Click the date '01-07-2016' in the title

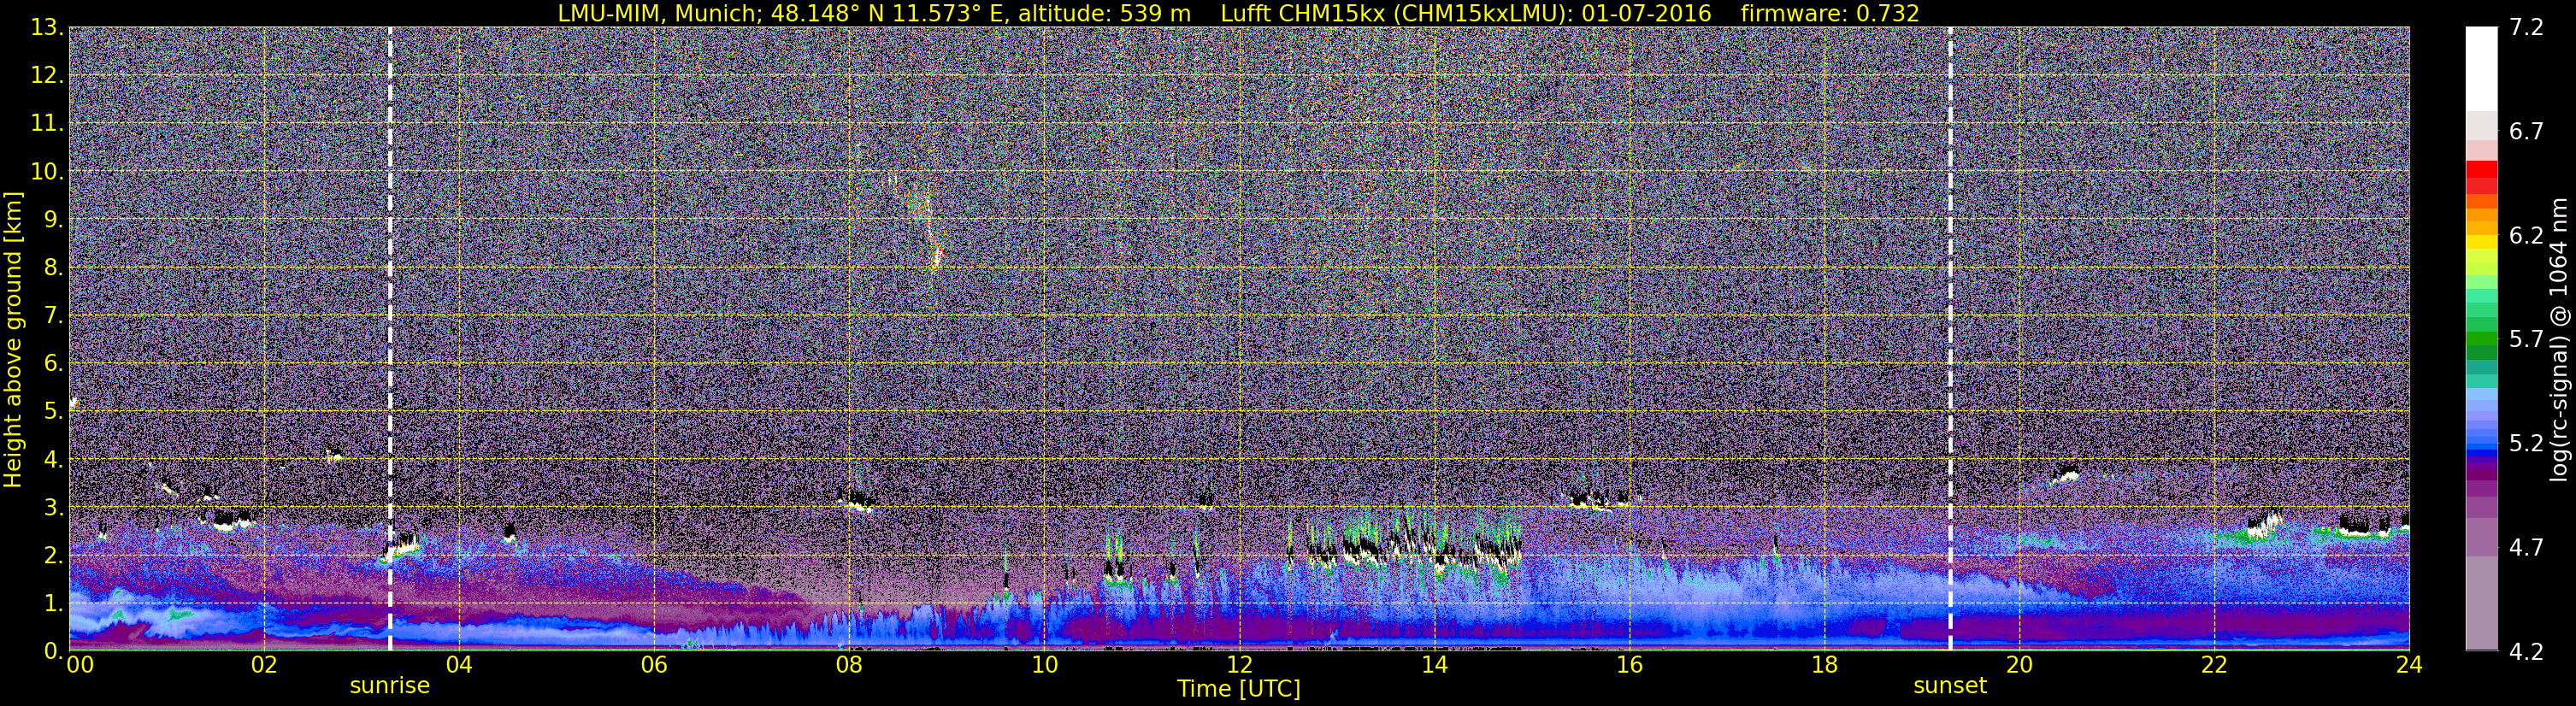[1647, 13]
